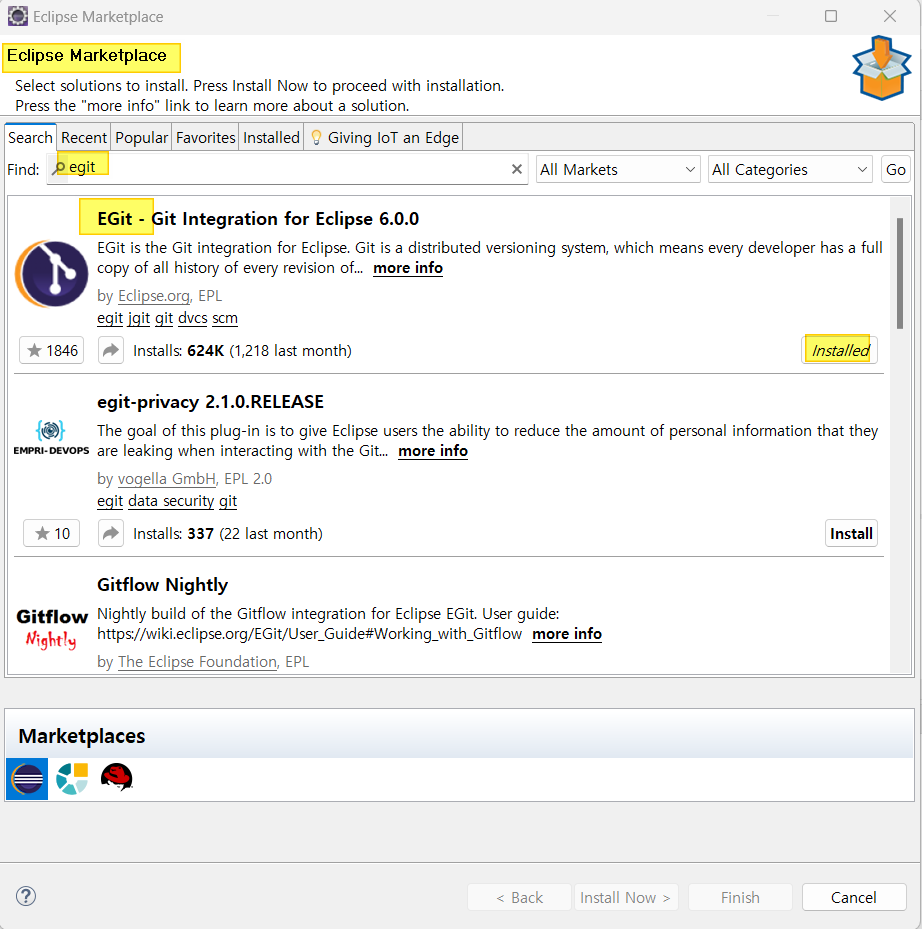The height and width of the screenshot is (929, 922).
Task: Click the security tag under egit-privacy
Action: pyautogui.click(x=188, y=501)
